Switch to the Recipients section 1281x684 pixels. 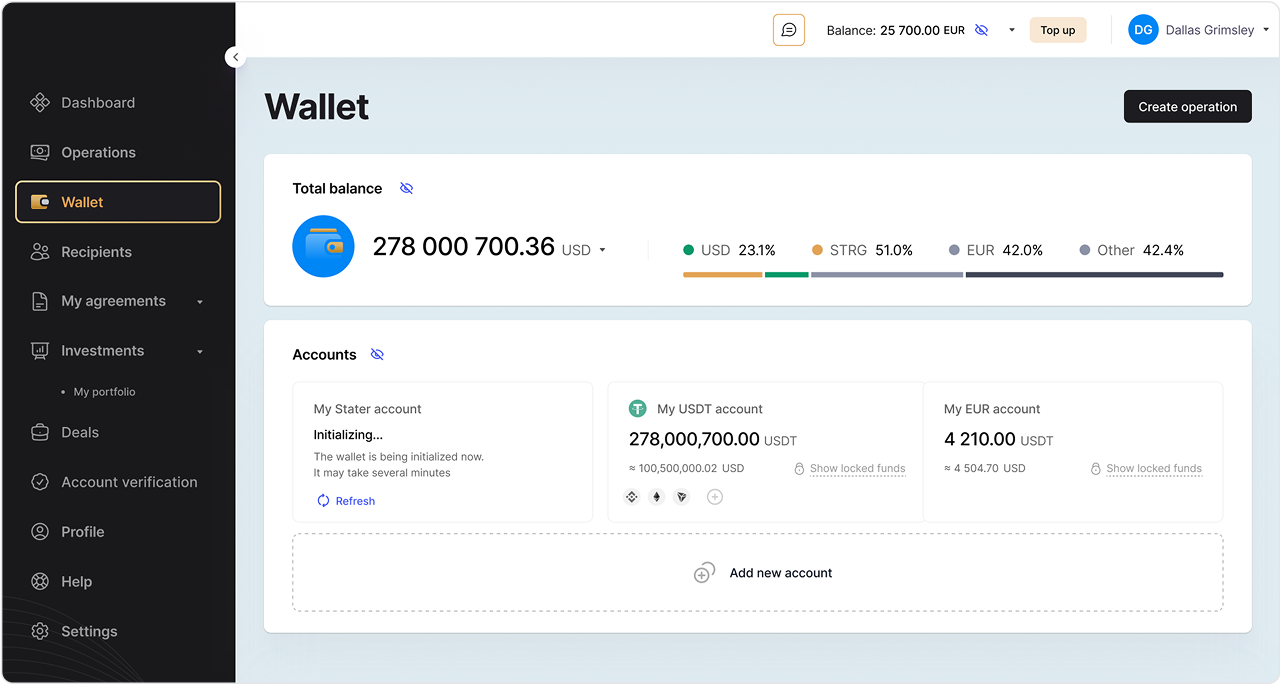pyautogui.click(x=95, y=251)
